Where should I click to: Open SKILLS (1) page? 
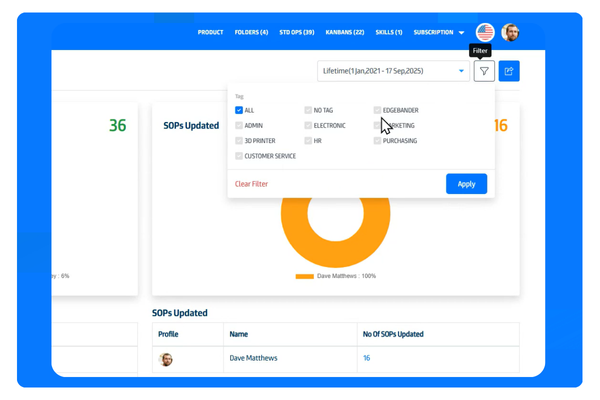pos(389,33)
